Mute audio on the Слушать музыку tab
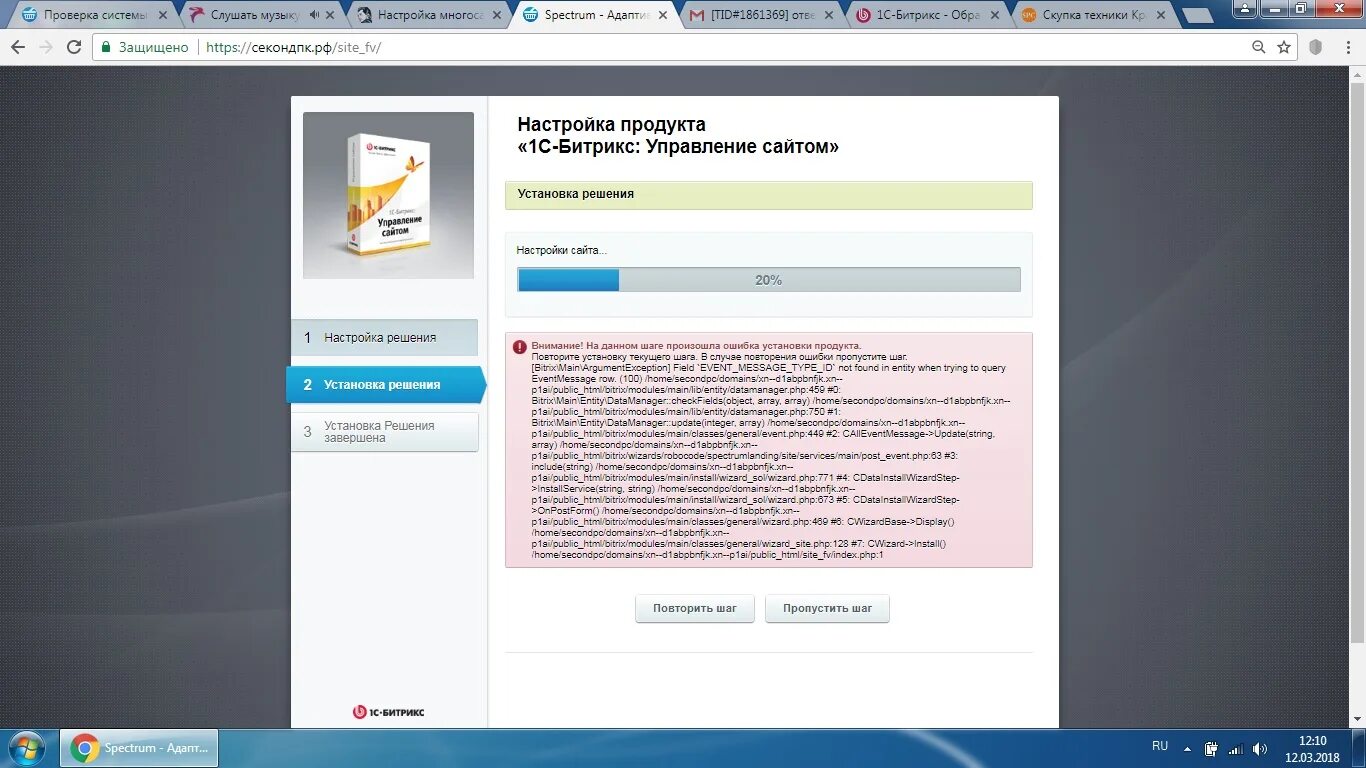The image size is (1366, 768). tap(315, 15)
